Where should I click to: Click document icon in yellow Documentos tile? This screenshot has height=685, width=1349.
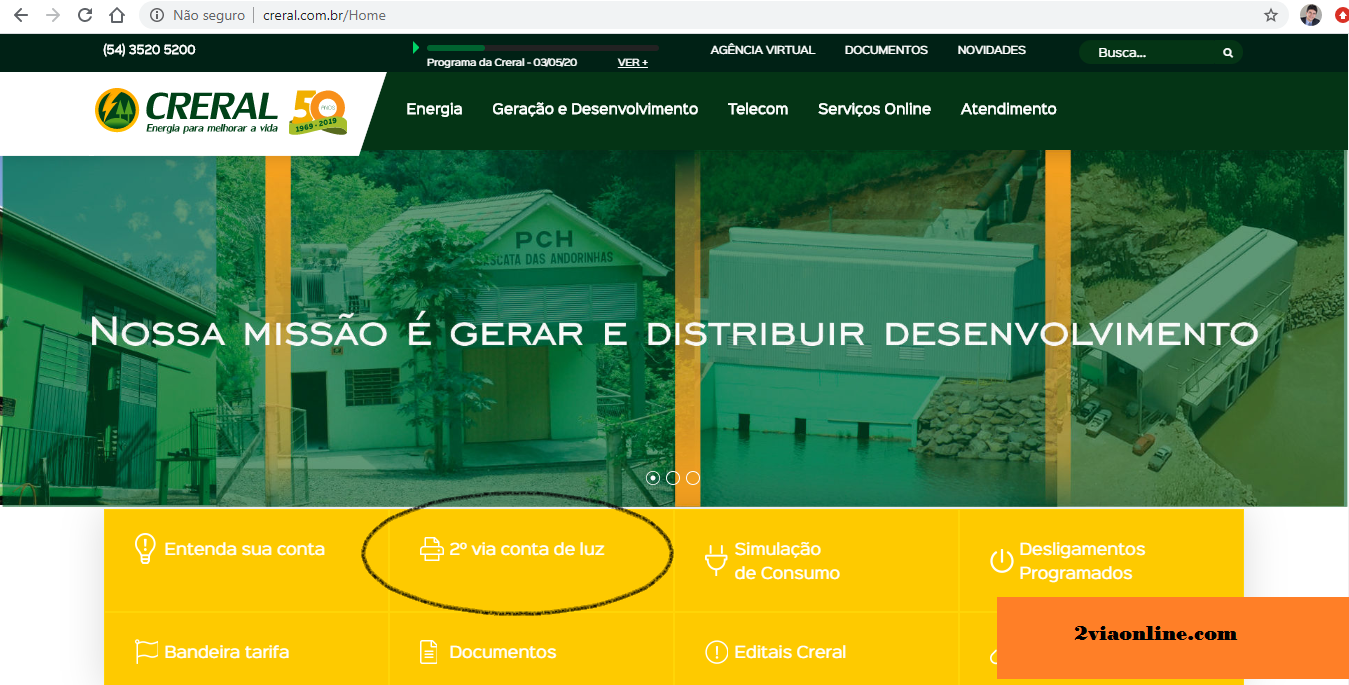pos(429,652)
